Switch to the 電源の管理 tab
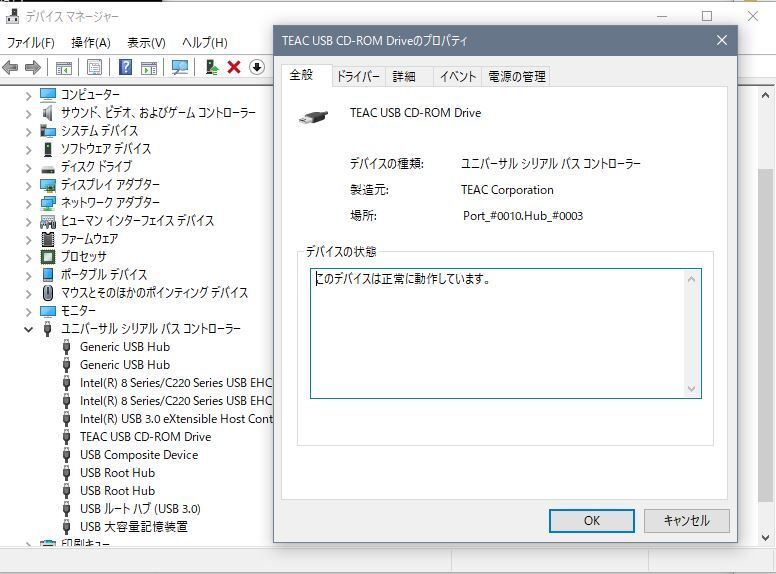 coord(516,77)
